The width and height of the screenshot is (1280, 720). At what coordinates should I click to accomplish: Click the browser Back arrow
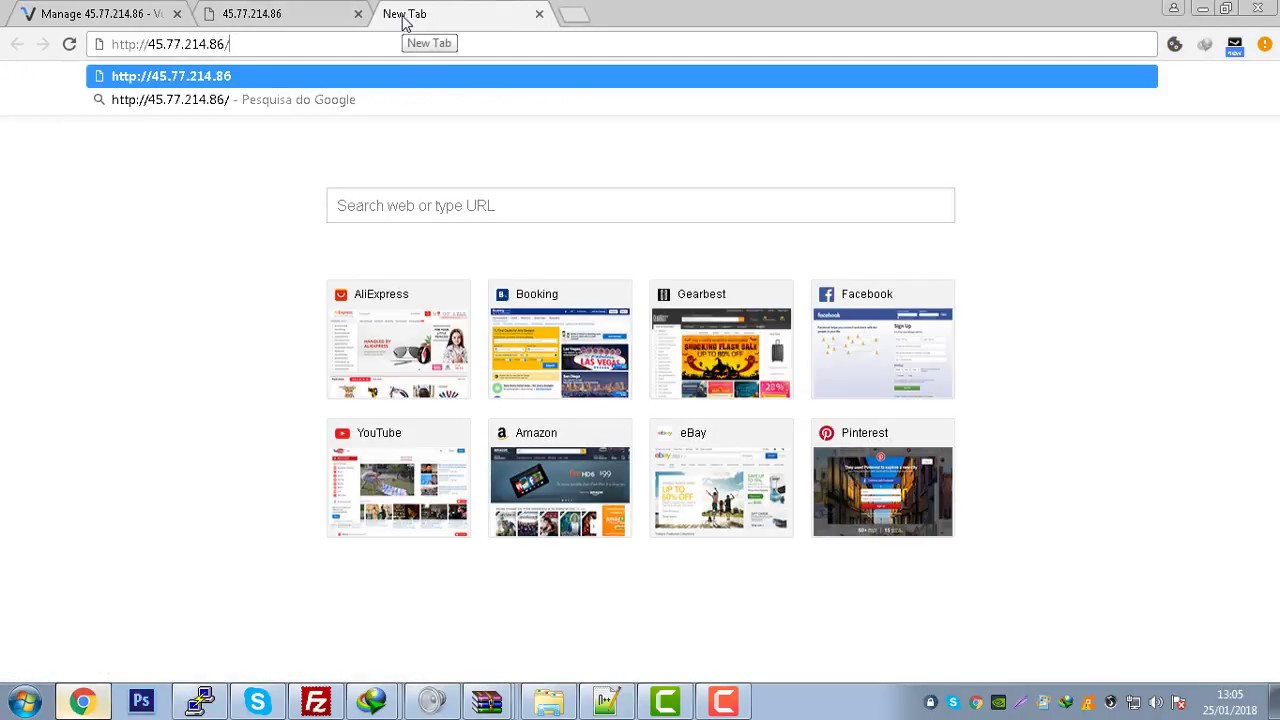[x=17, y=44]
